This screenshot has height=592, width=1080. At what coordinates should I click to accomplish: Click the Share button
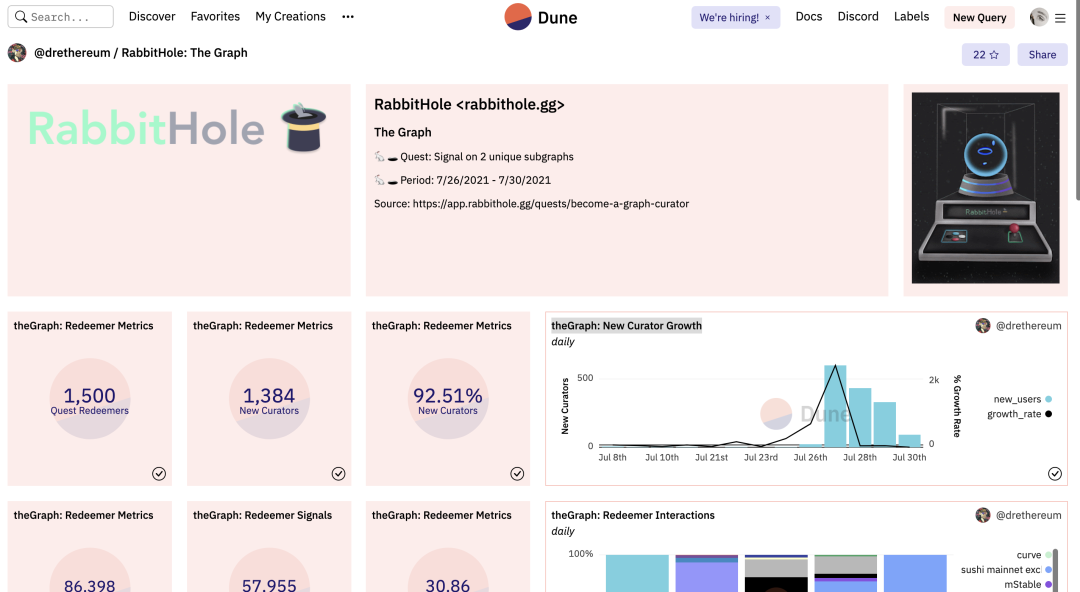[x=1042, y=54]
